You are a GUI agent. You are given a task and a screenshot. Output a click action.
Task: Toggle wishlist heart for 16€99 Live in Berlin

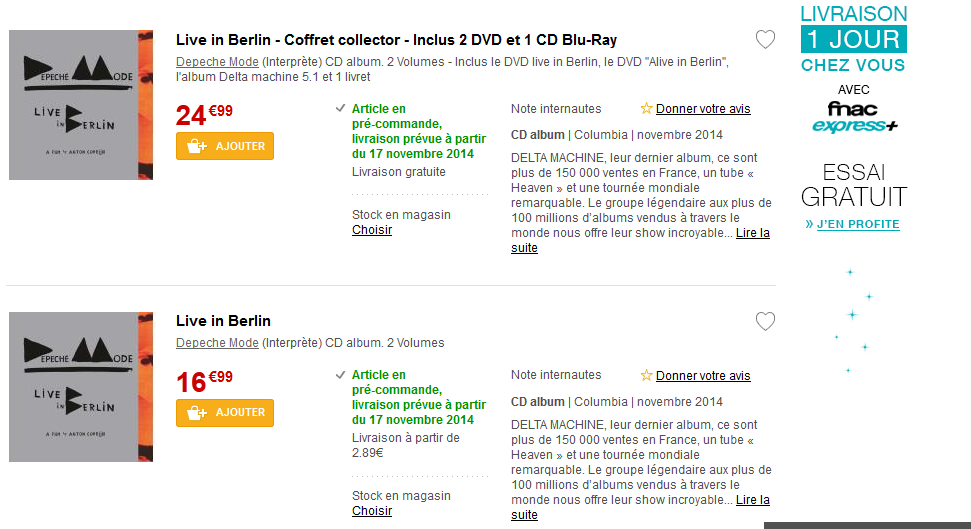click(765, 322)
